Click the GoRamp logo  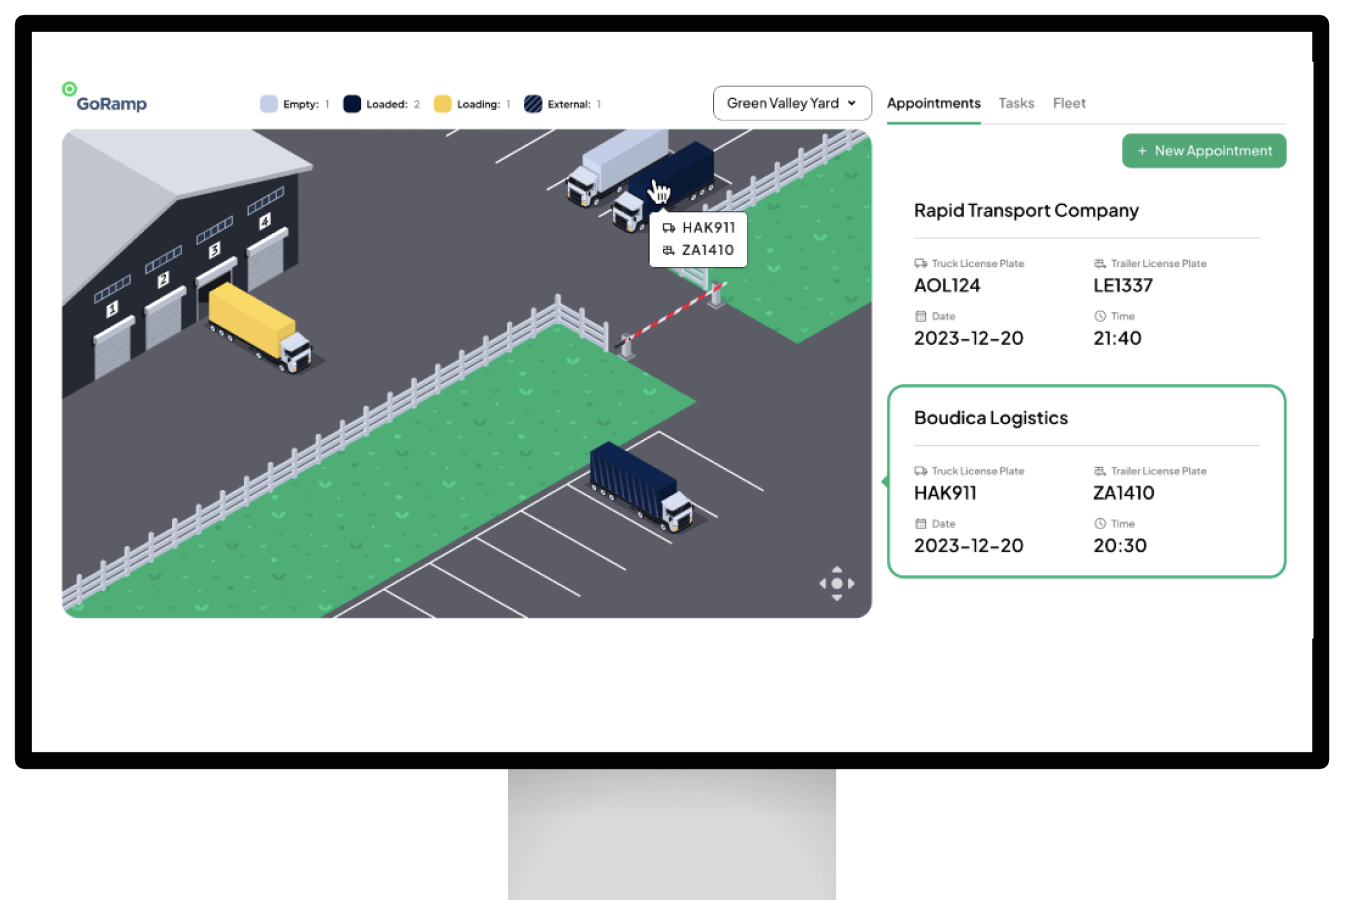[x=104, y=98]
